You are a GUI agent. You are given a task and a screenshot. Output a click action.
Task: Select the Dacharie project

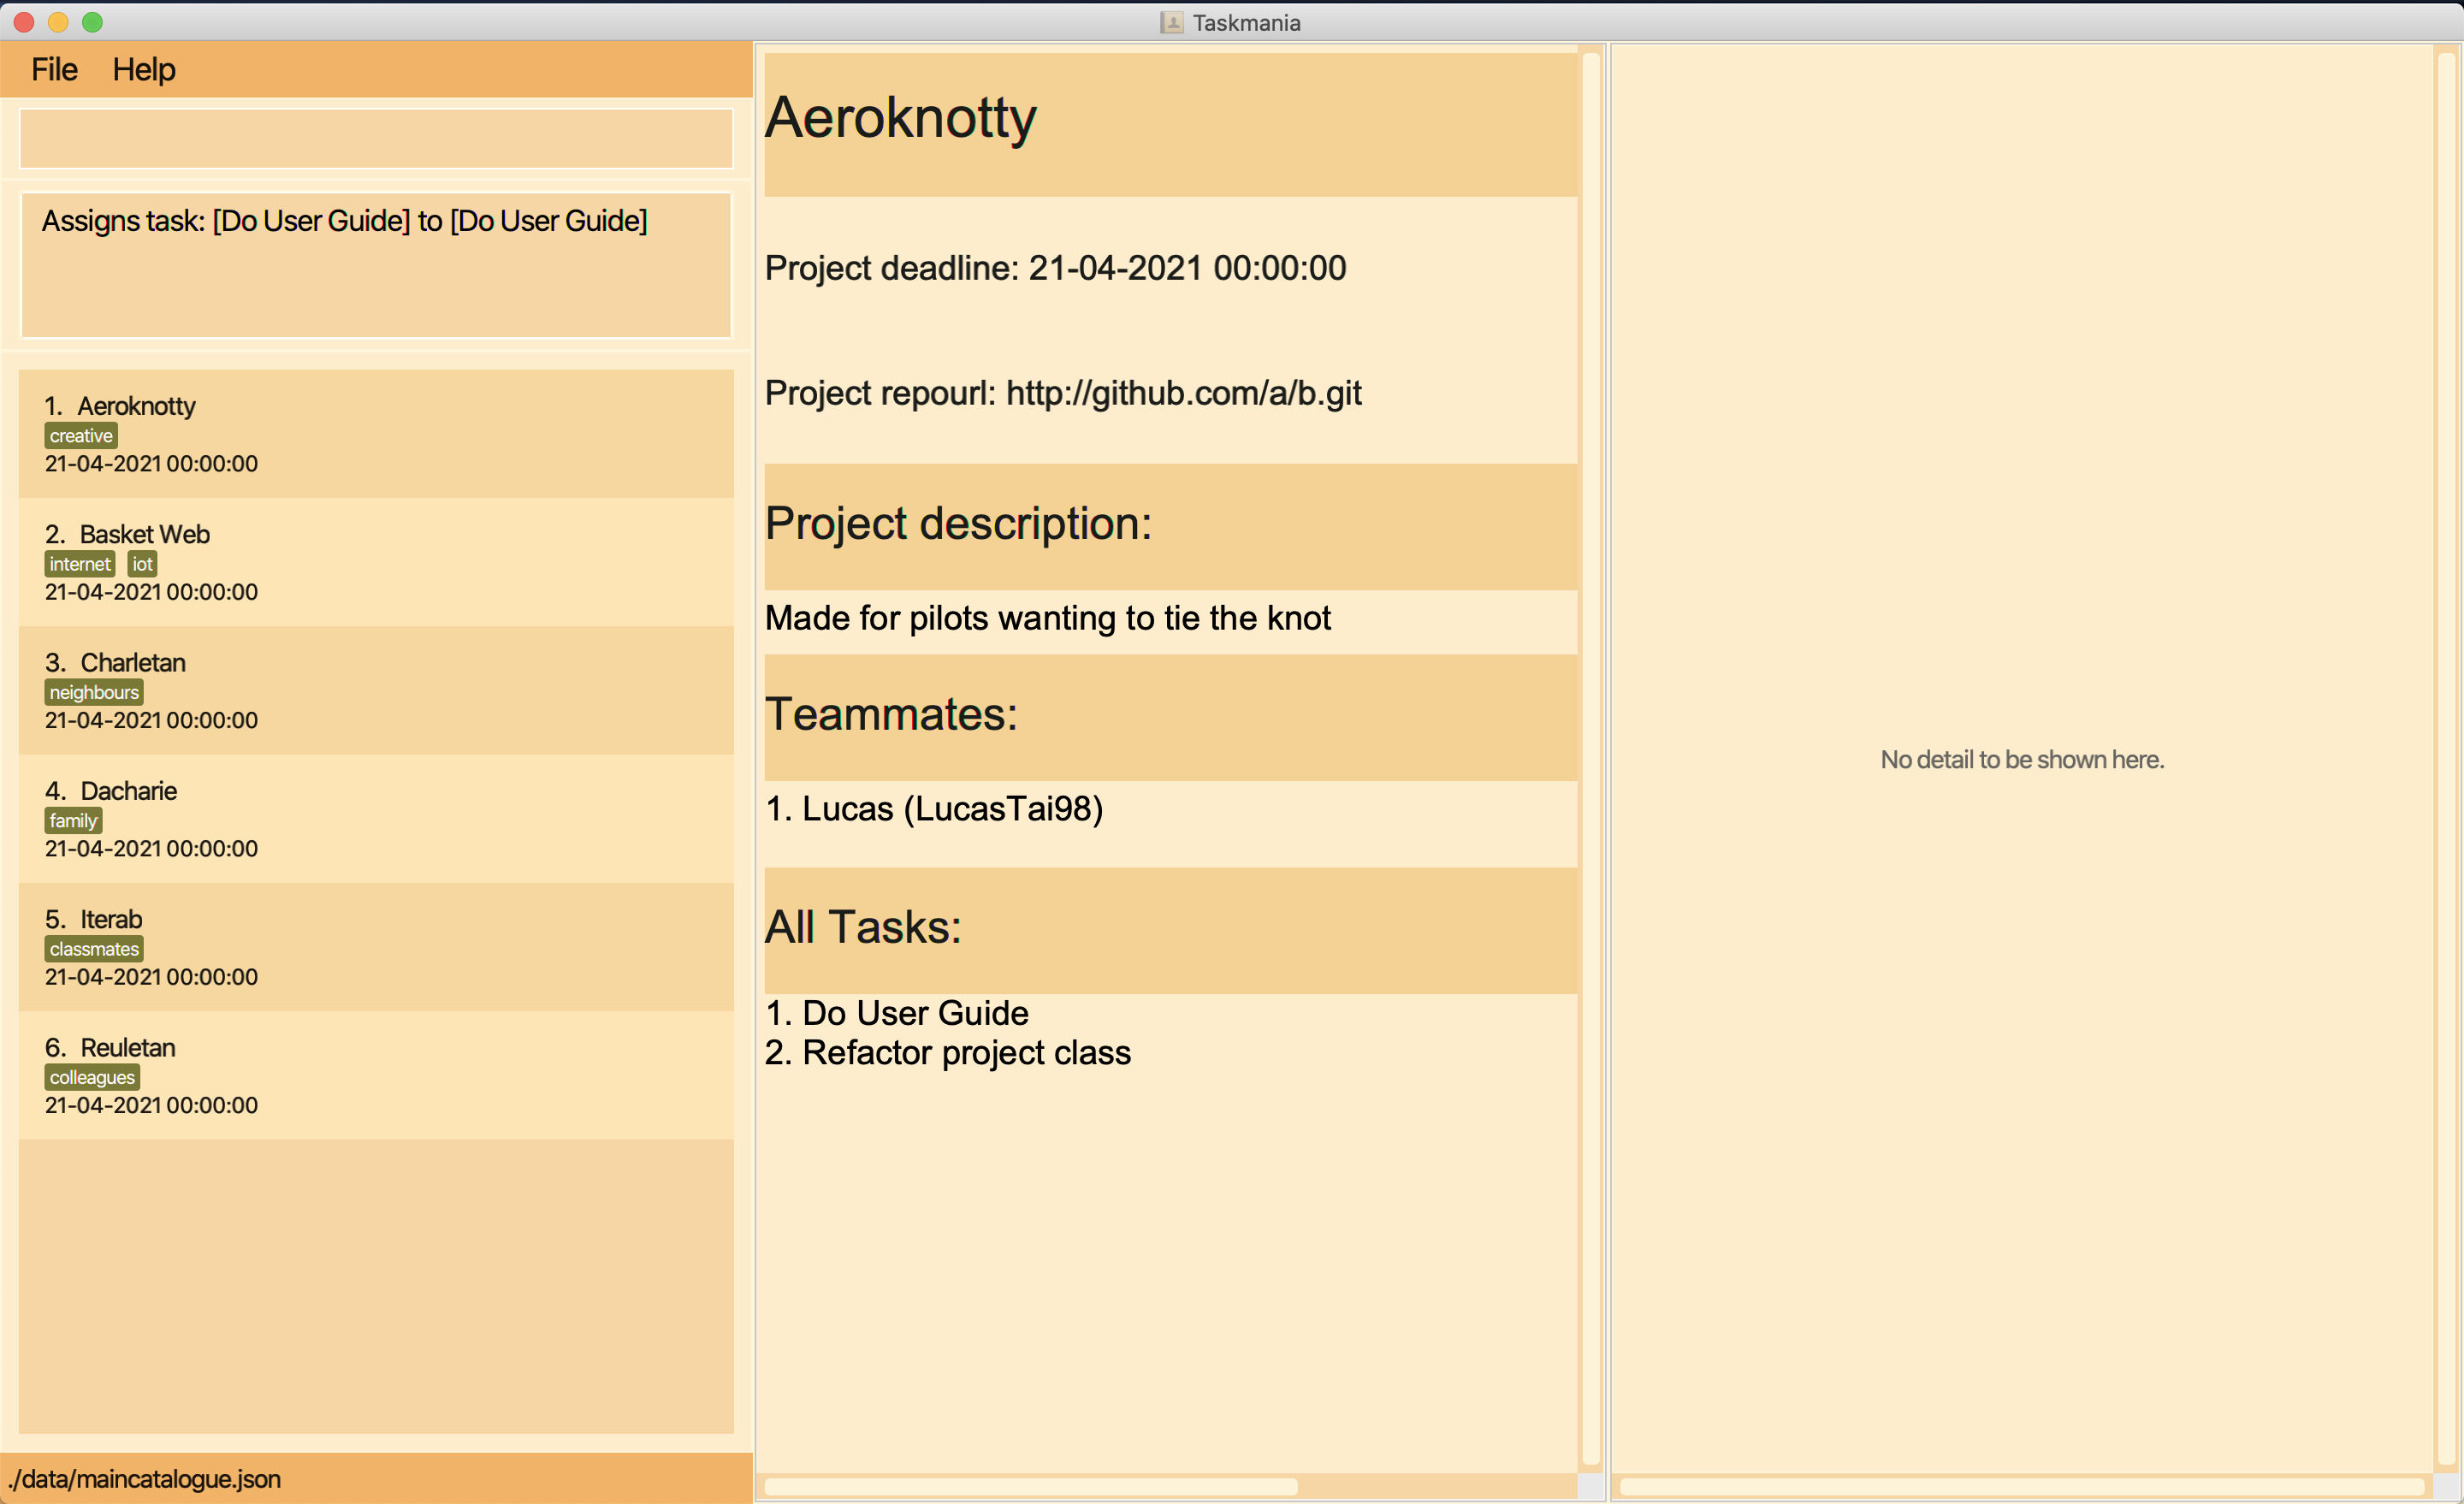[376, 818]
